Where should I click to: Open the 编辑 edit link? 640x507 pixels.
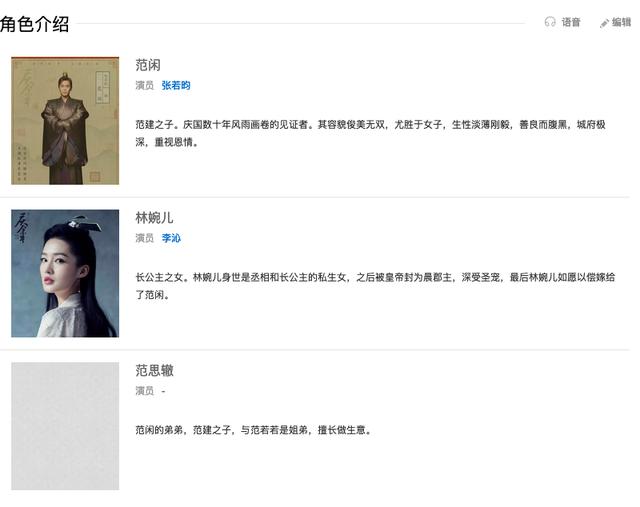(621, 22)
